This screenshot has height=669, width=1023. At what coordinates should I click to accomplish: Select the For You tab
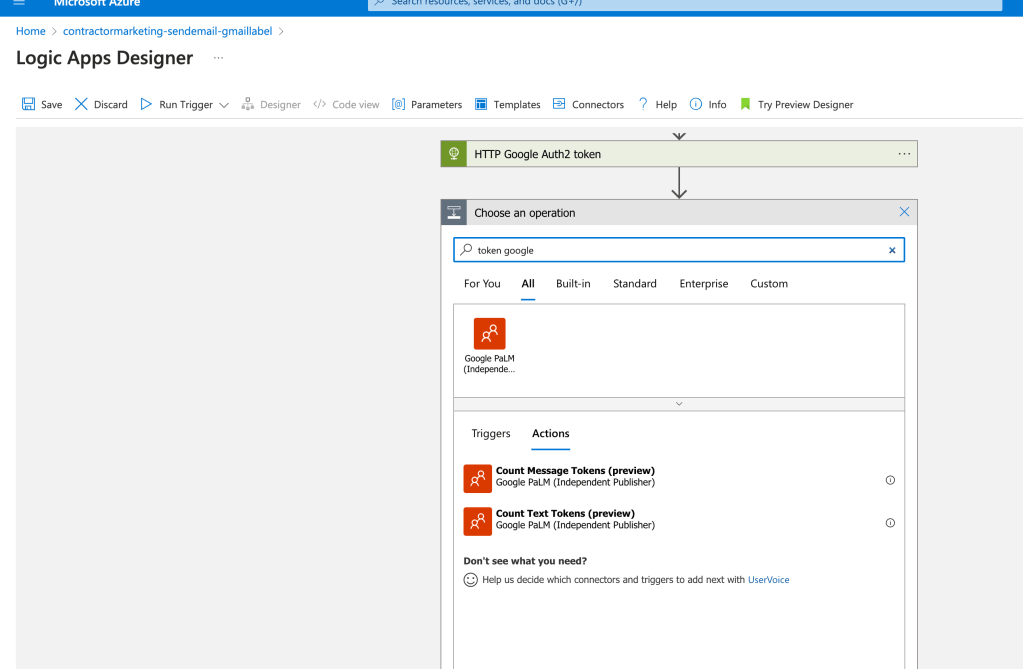click(x=482, y=284)
